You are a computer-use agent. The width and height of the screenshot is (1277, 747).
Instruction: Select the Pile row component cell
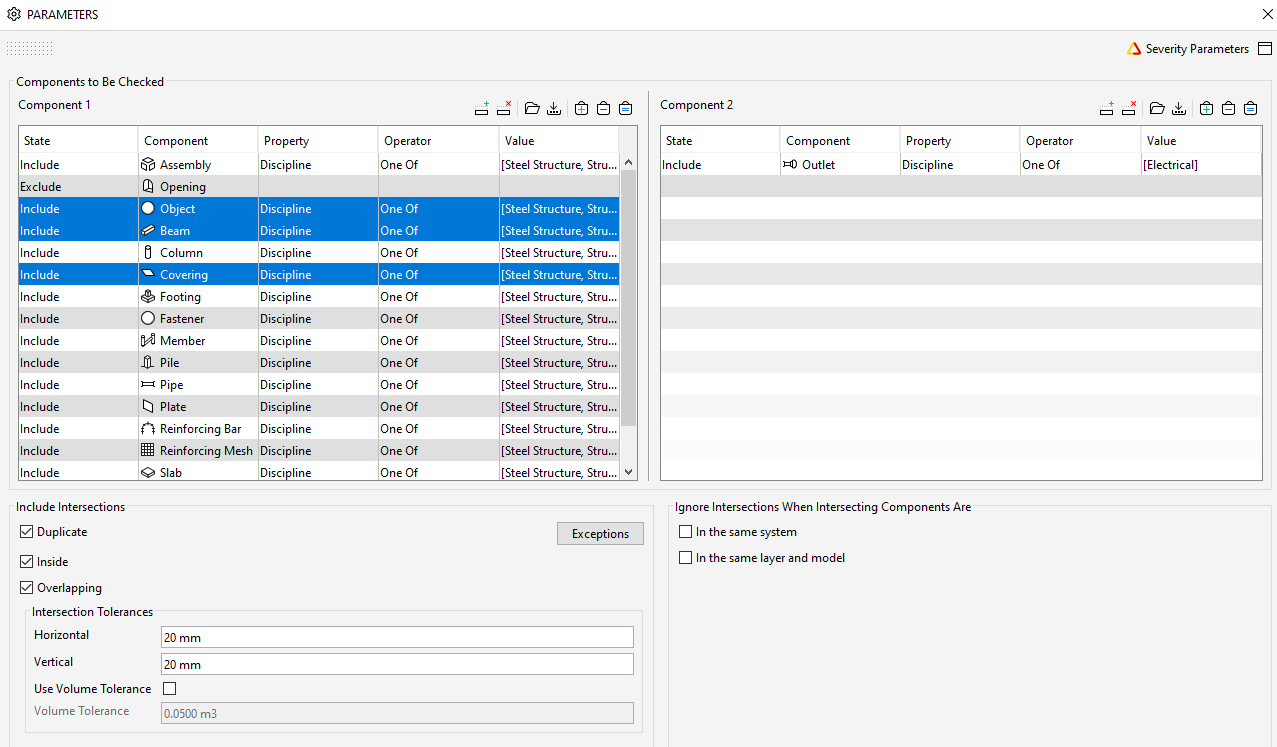(x=198, y=363)
